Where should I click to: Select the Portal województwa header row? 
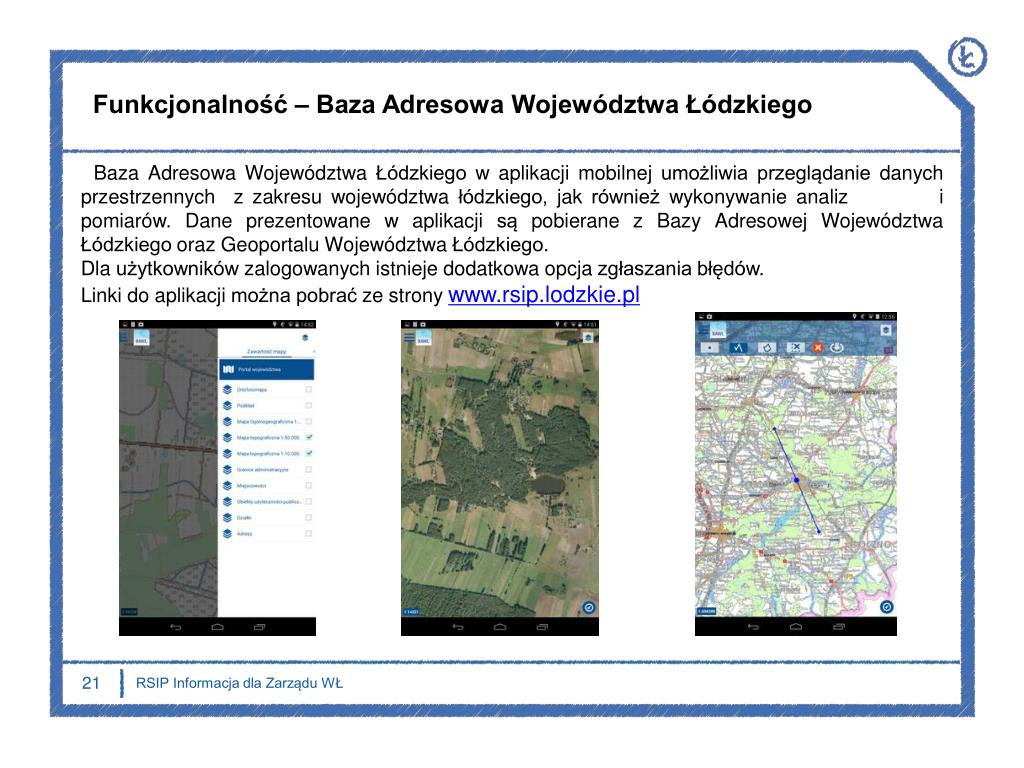coord(266,370)
